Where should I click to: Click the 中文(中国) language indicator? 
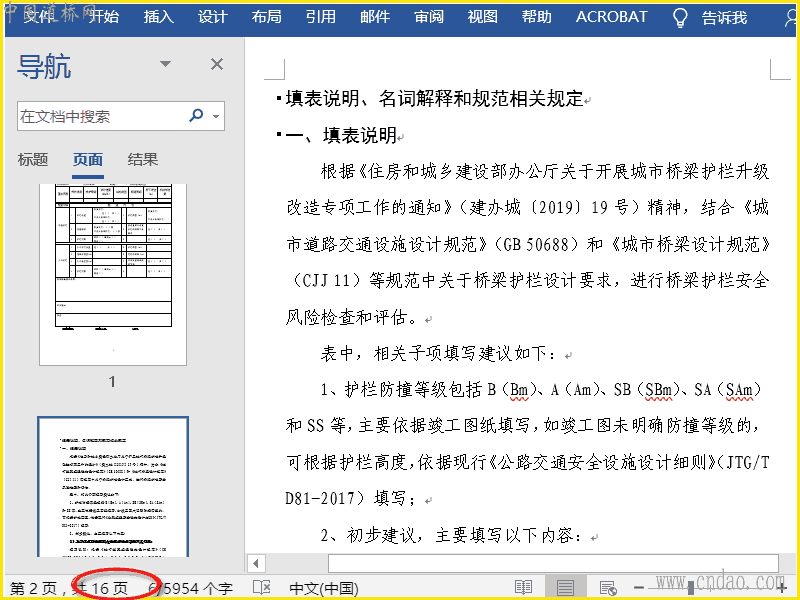[323, 588]
